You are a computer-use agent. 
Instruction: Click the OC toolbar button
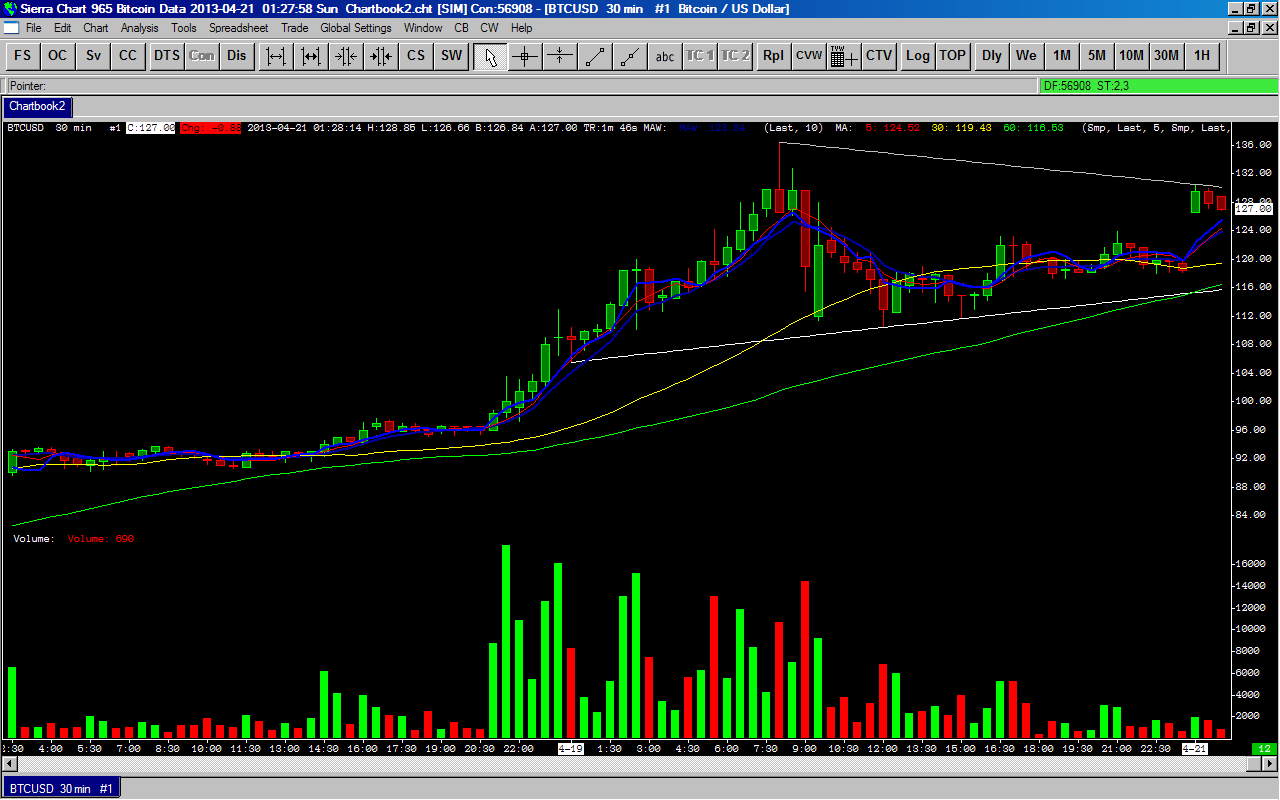pos(58,56)
